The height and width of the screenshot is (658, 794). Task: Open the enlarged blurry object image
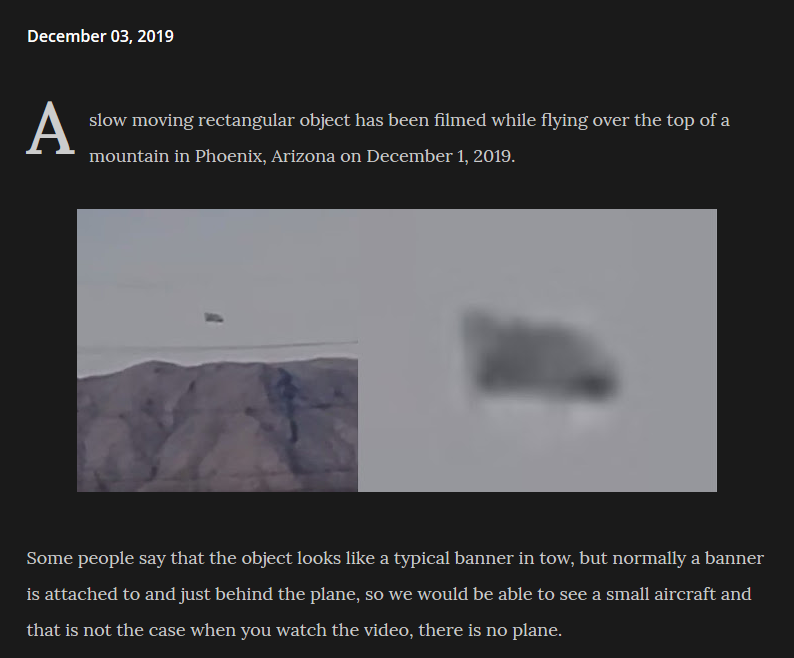point(537,350)
